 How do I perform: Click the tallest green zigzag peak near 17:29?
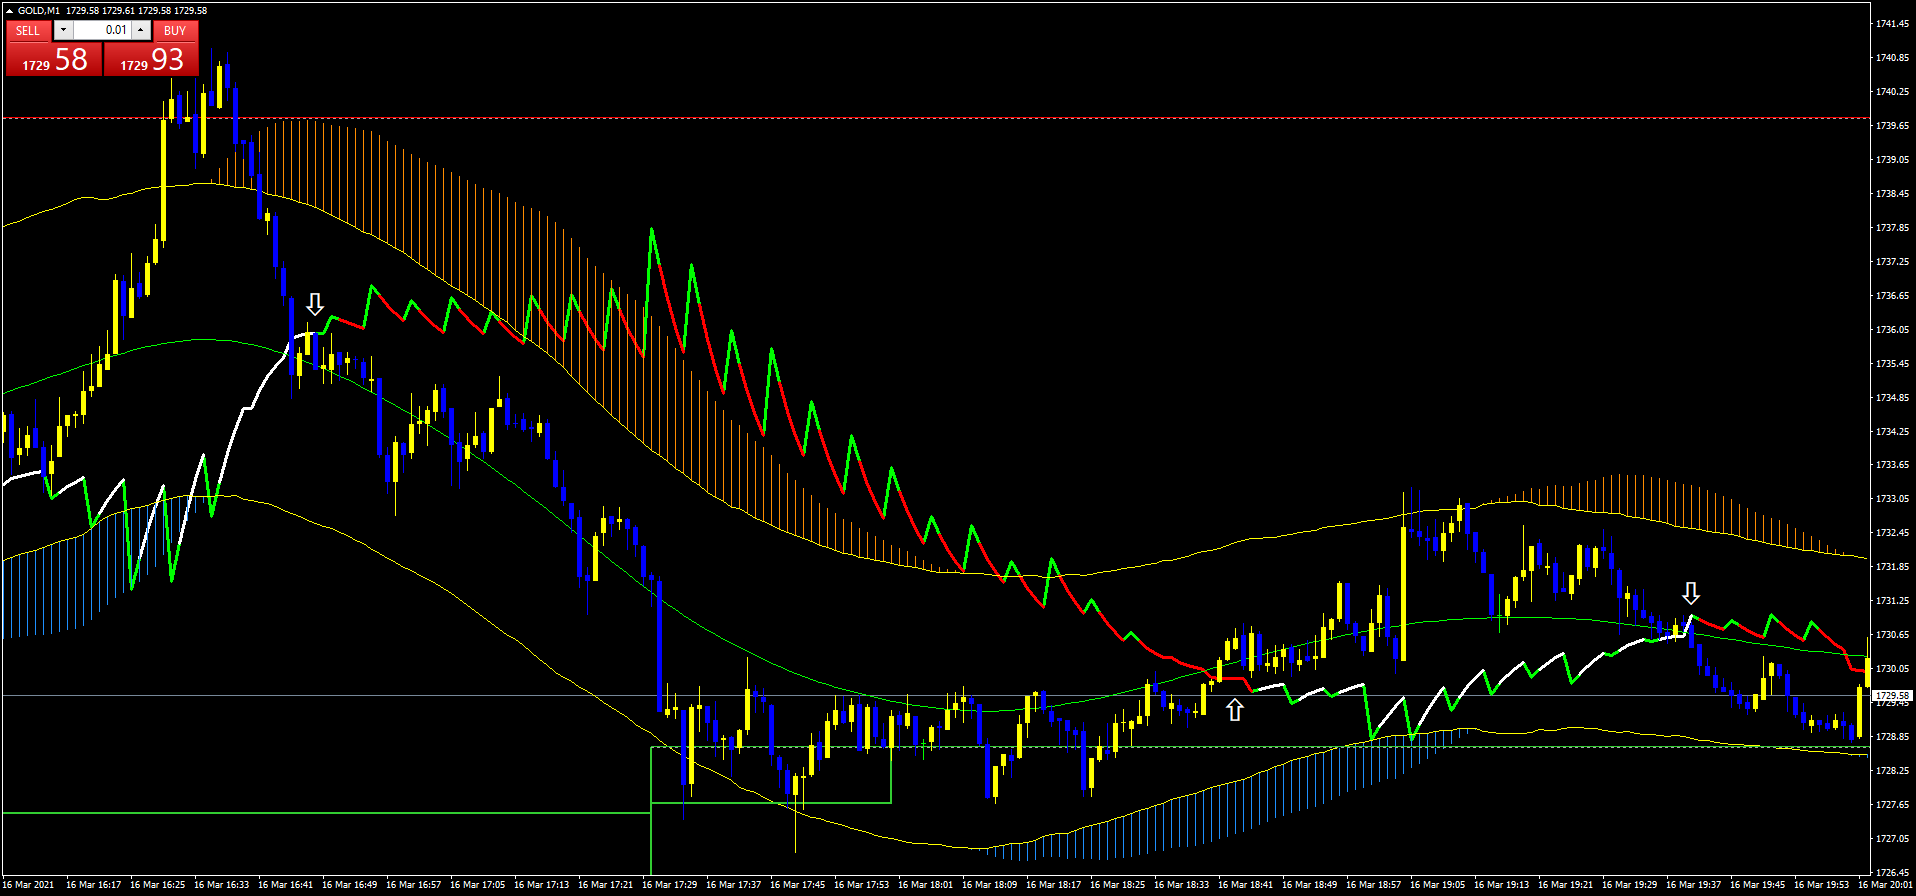click(x=652, y=229)
